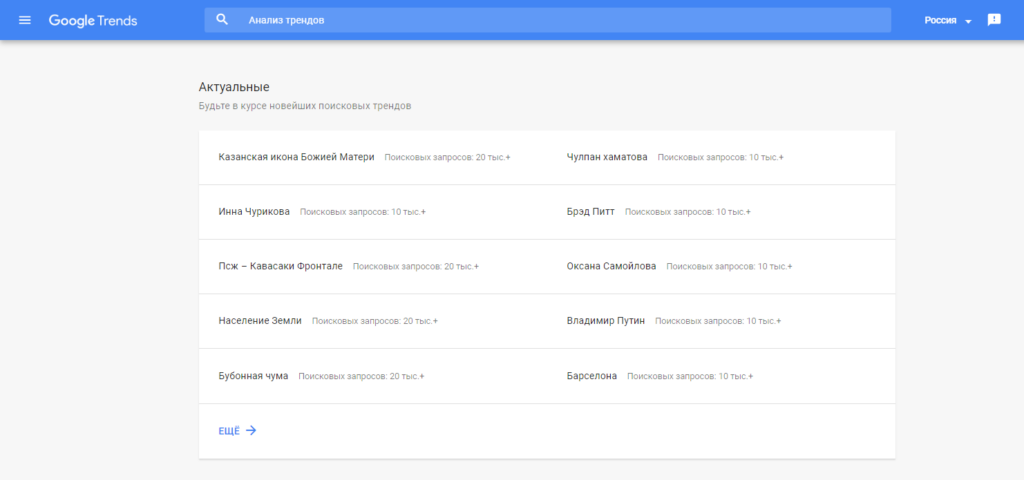Open Псж – Кавасаки Фронтале trend
The image size is (1024, 480).
[280, 266]
